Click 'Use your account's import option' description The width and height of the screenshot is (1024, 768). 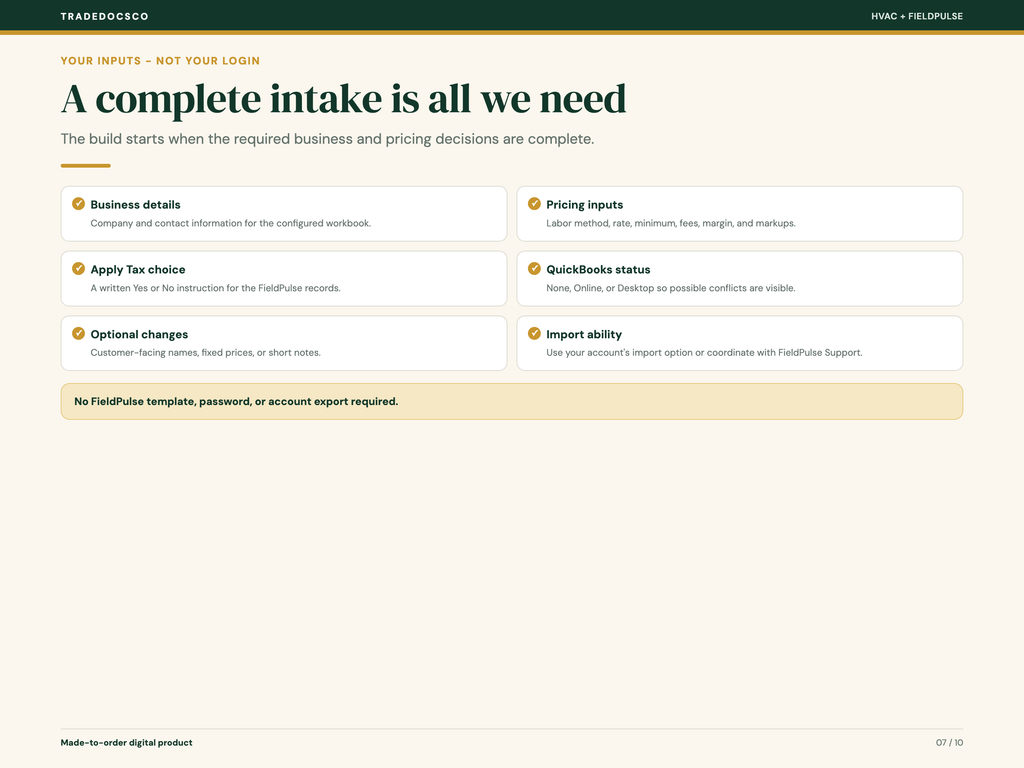[x=704, y=353]
